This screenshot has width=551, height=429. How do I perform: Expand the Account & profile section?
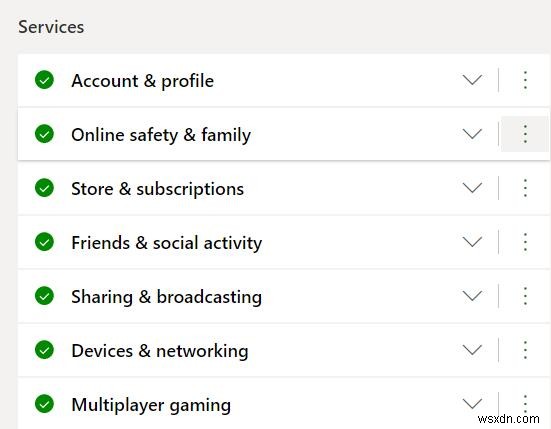472,80
